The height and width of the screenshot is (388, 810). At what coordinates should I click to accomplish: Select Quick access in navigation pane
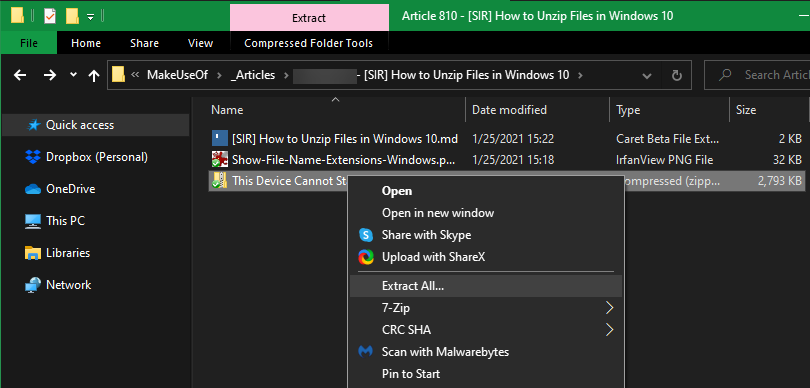96,125
